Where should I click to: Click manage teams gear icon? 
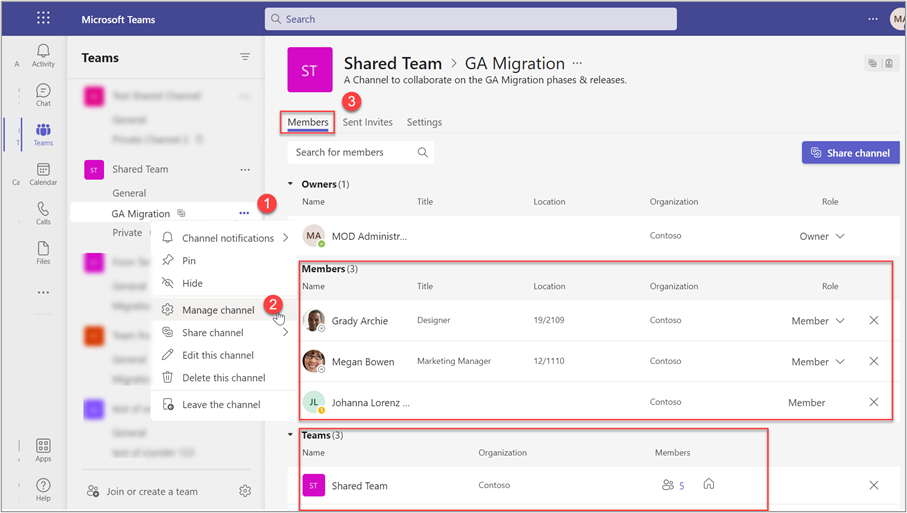coord(245,491)
